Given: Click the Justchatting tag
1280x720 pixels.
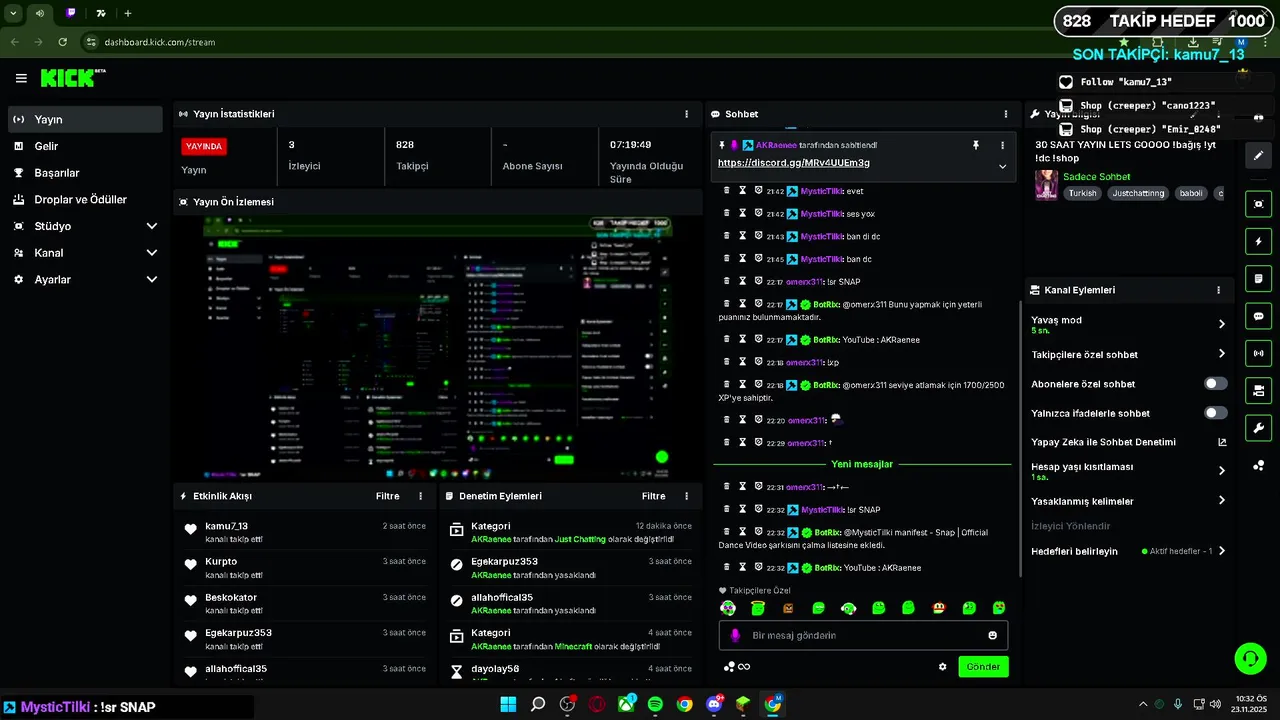Looking at the screenshot, I should 1138,193.
